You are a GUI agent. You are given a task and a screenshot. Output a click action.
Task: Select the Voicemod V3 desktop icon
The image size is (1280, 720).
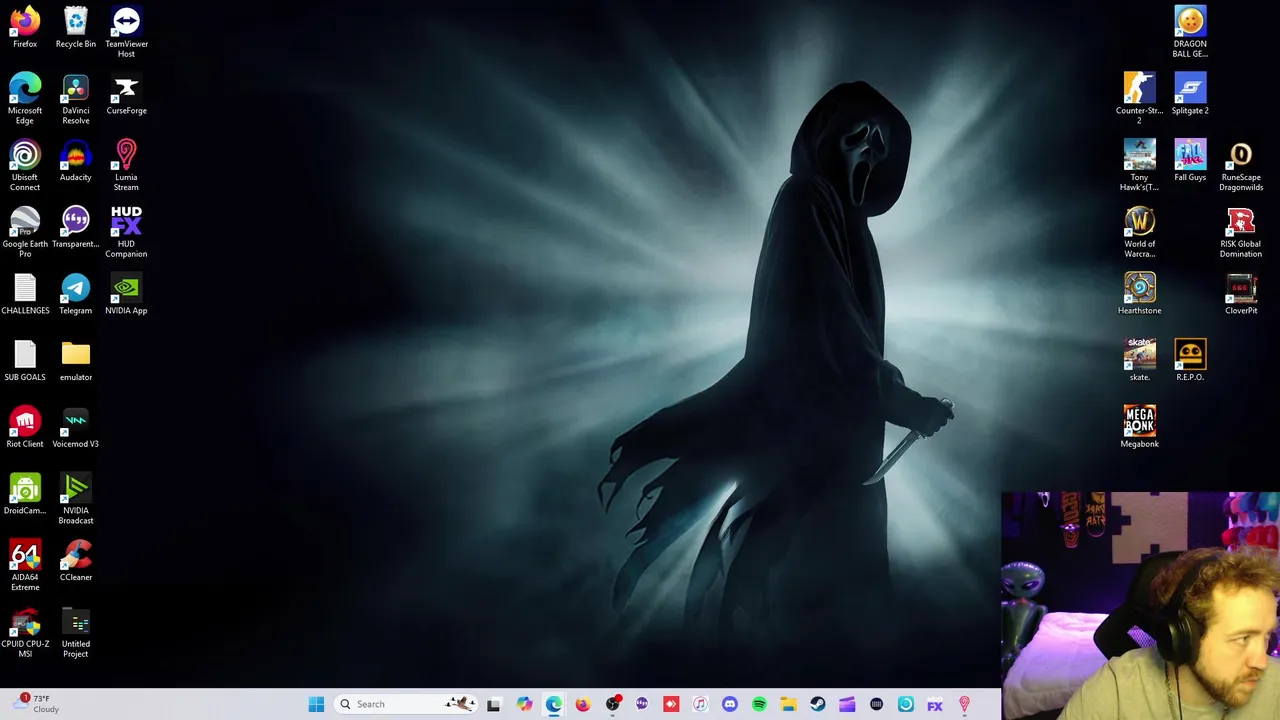[76, 428]
